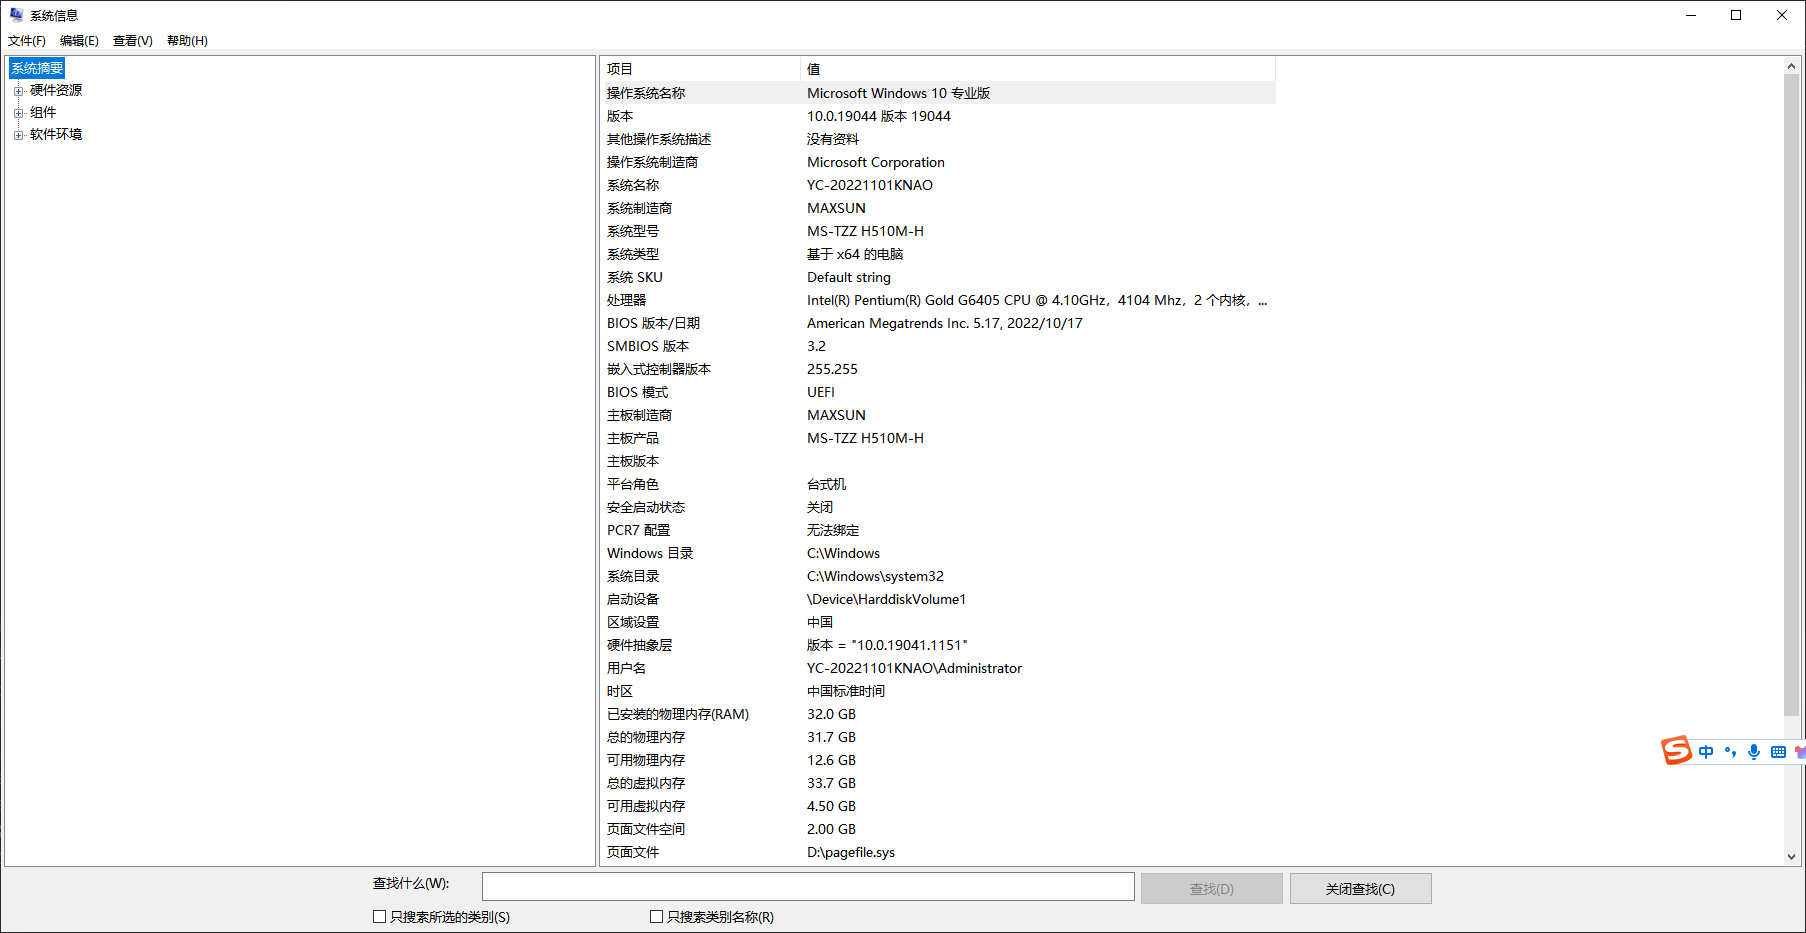Select the SMBIOS 版本 row

tap(938, 346)
